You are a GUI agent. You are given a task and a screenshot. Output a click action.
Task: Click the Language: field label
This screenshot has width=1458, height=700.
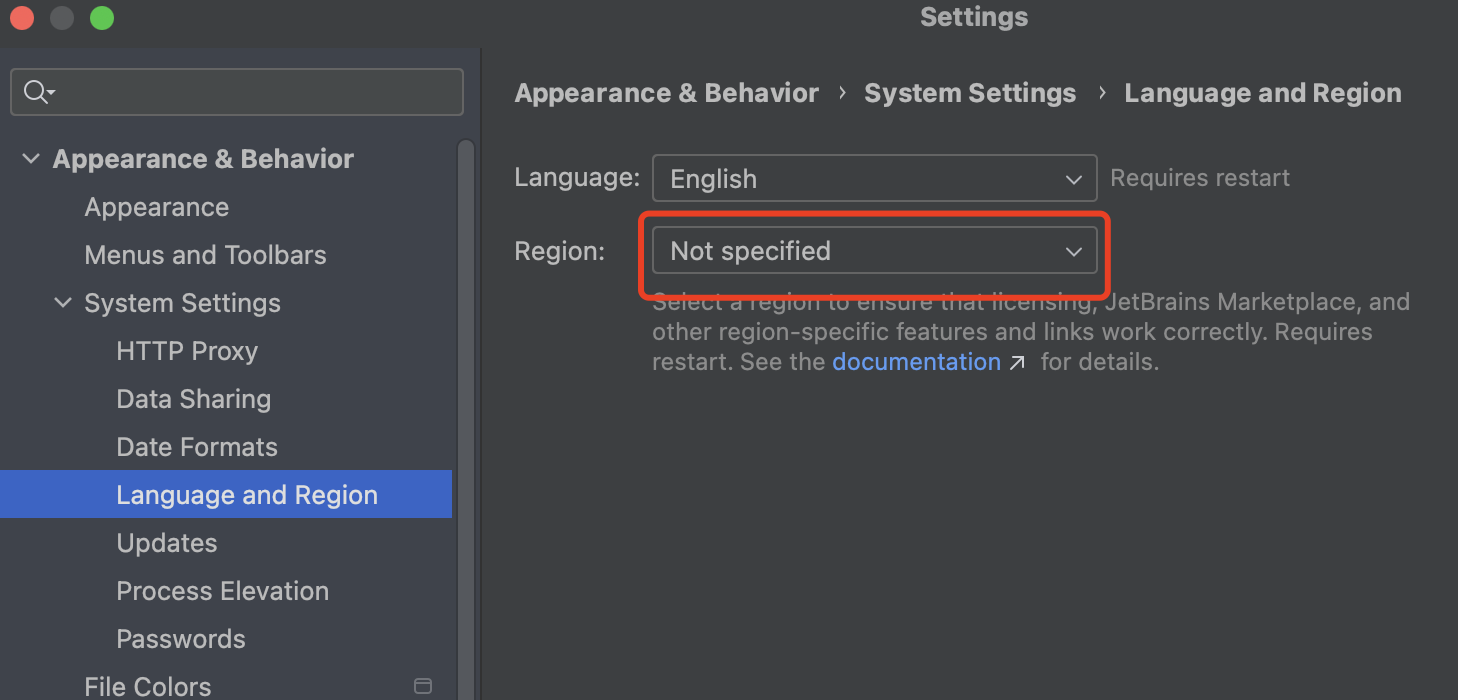(577, 178)
